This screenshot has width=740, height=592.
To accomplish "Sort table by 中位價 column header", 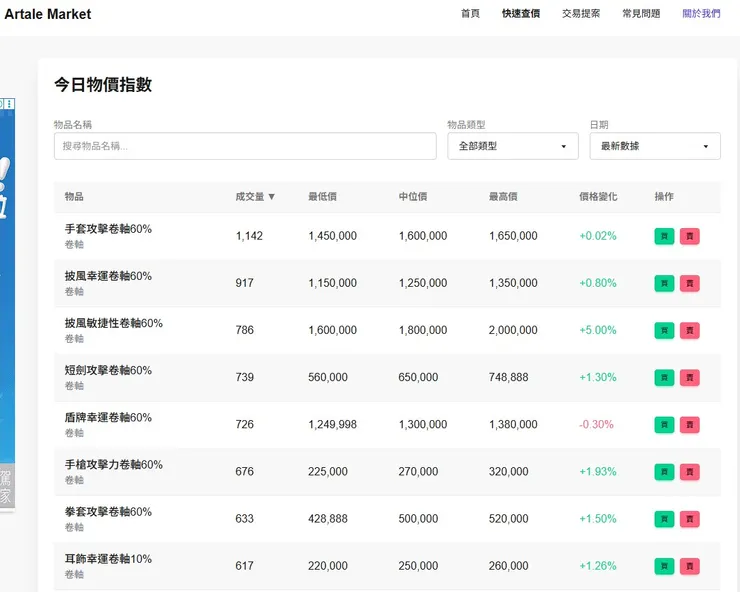I will tap(413, 196).
